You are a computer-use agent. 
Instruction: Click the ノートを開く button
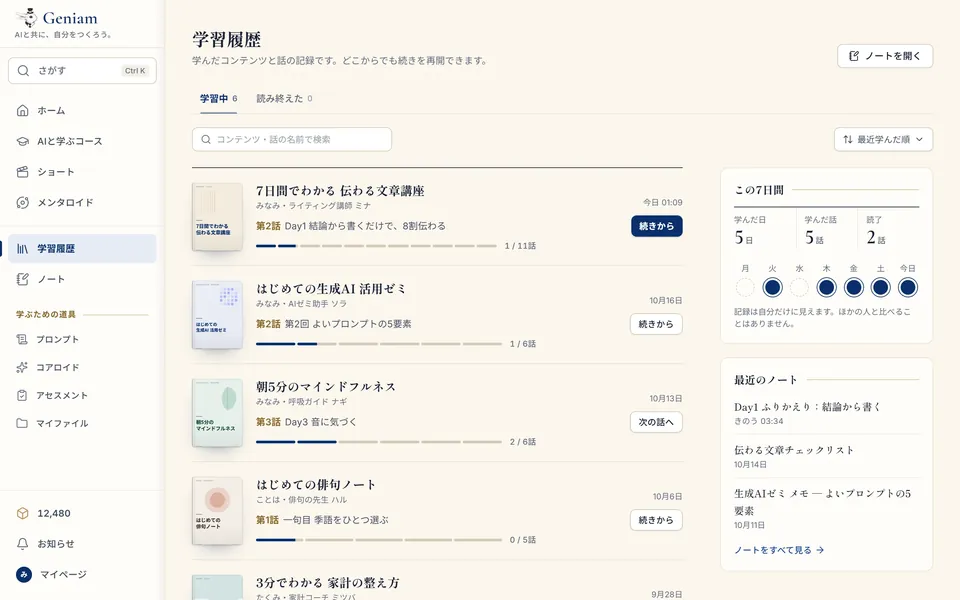(885, 56)
